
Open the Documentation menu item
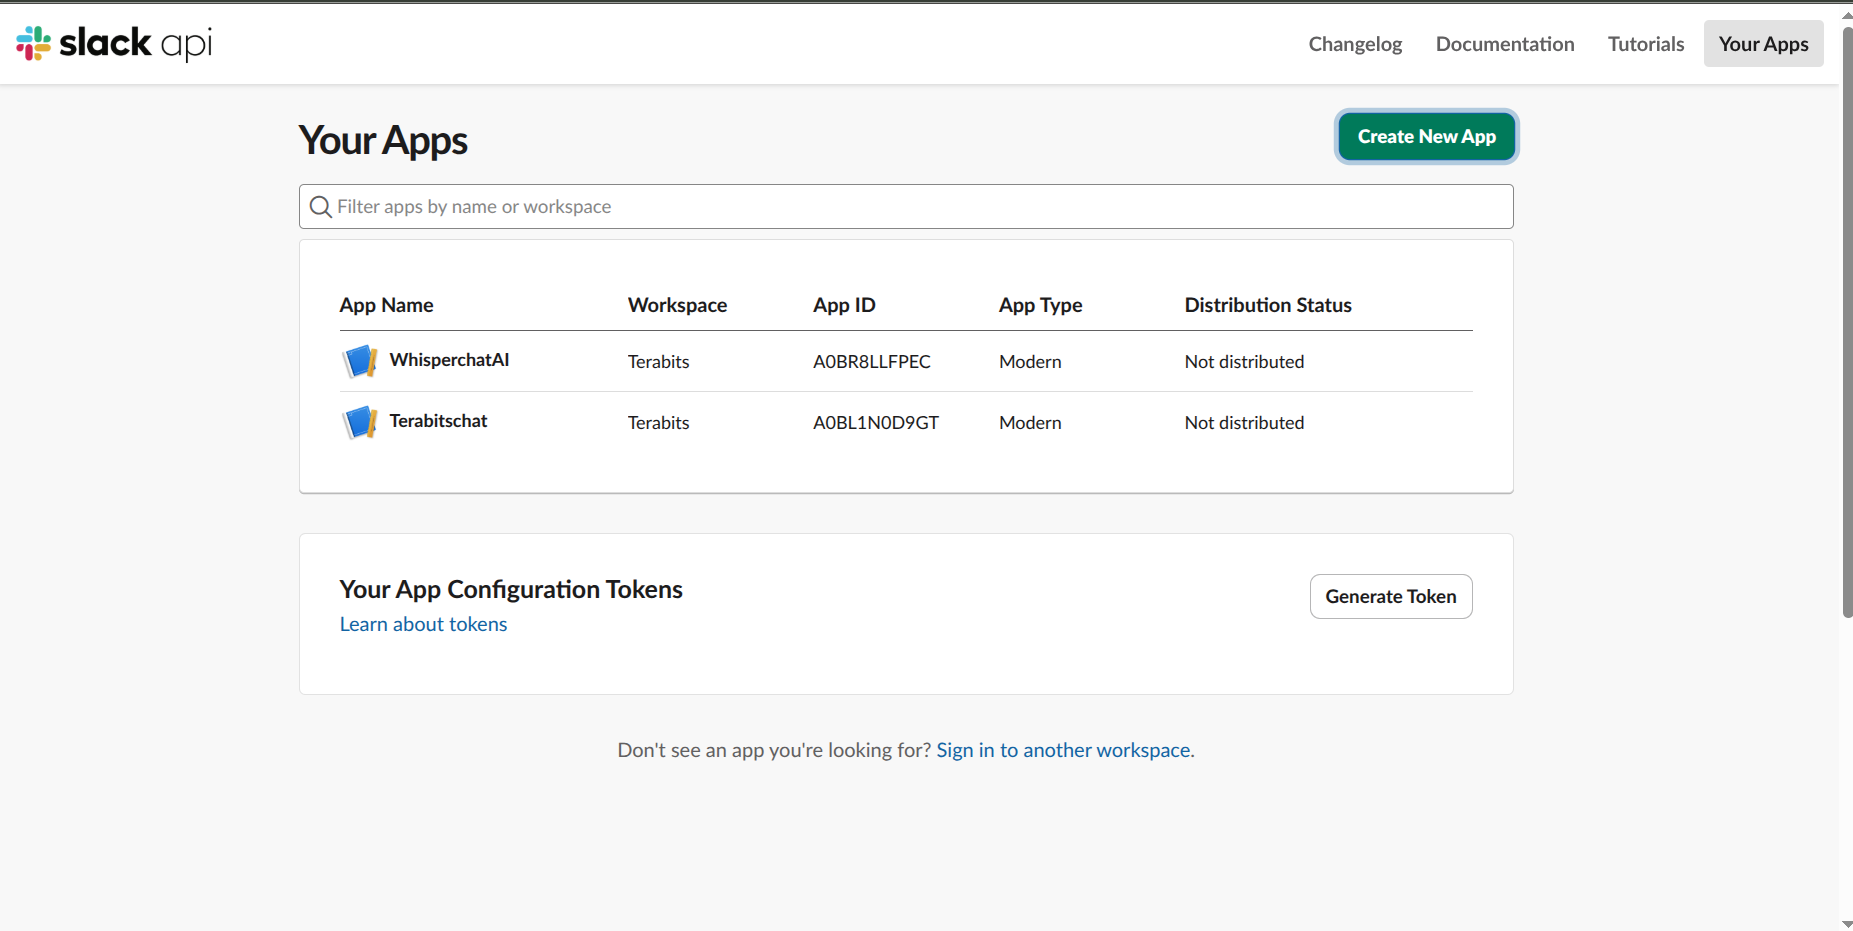pos(1505,44)
